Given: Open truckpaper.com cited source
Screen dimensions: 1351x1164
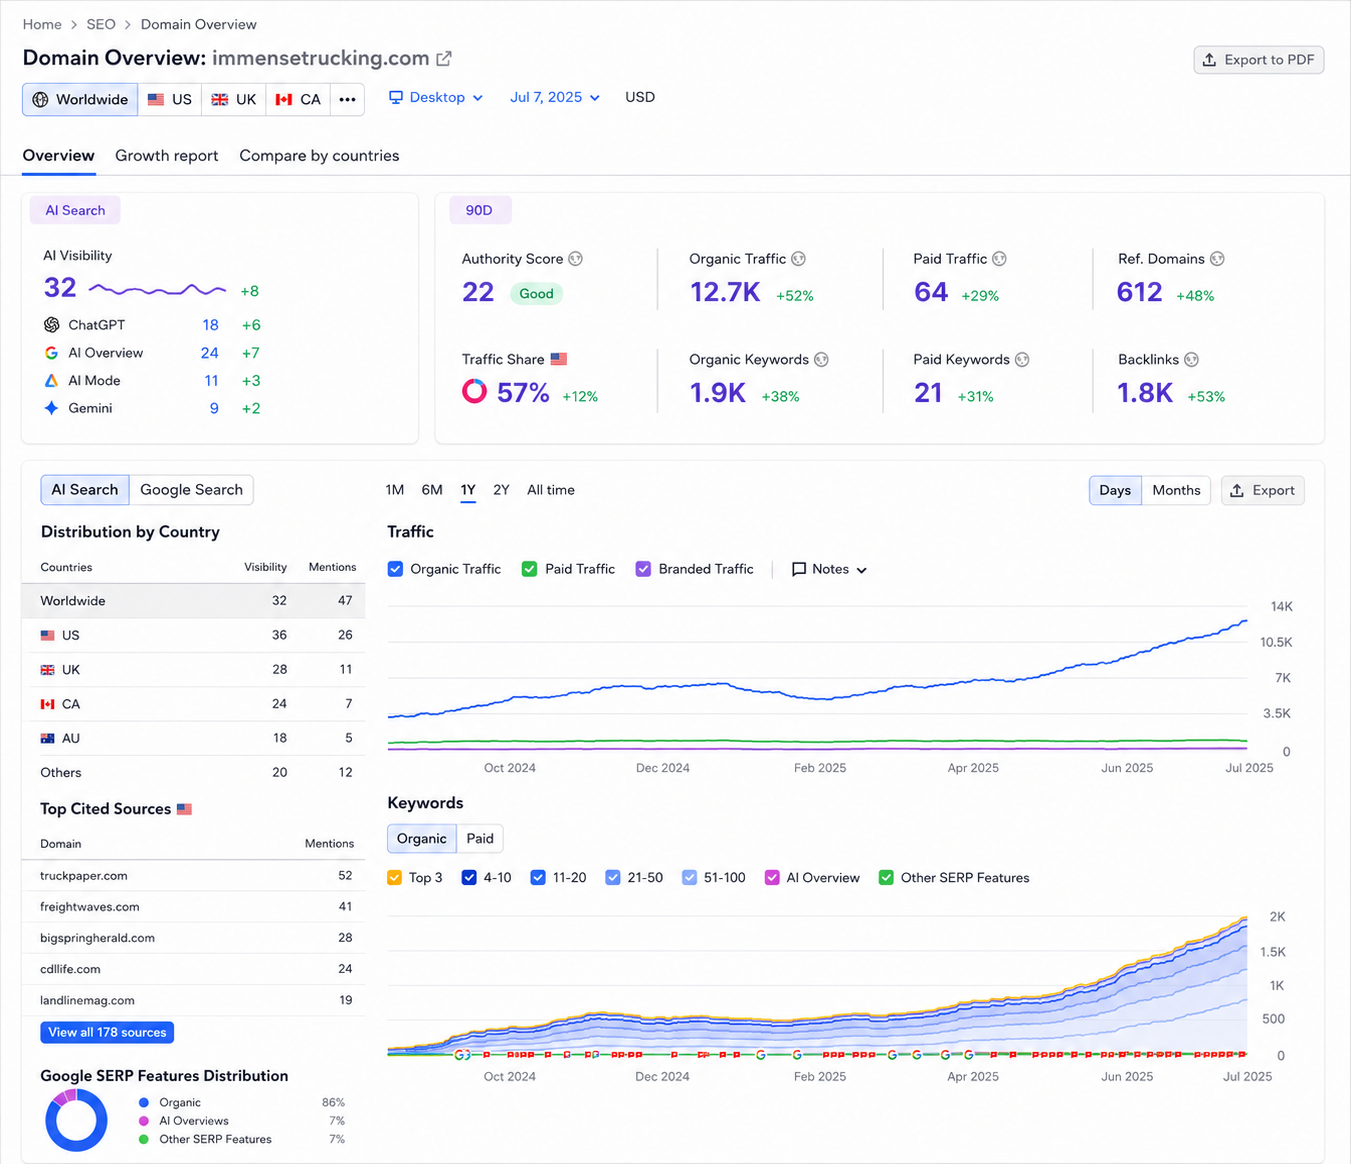Looking at the screenshot, I should coord(84,876).
